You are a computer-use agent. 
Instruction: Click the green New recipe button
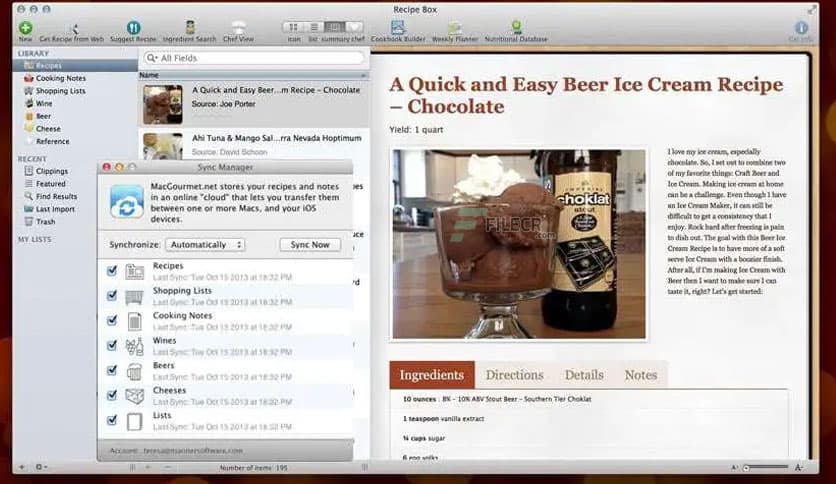tap(25, 27)
